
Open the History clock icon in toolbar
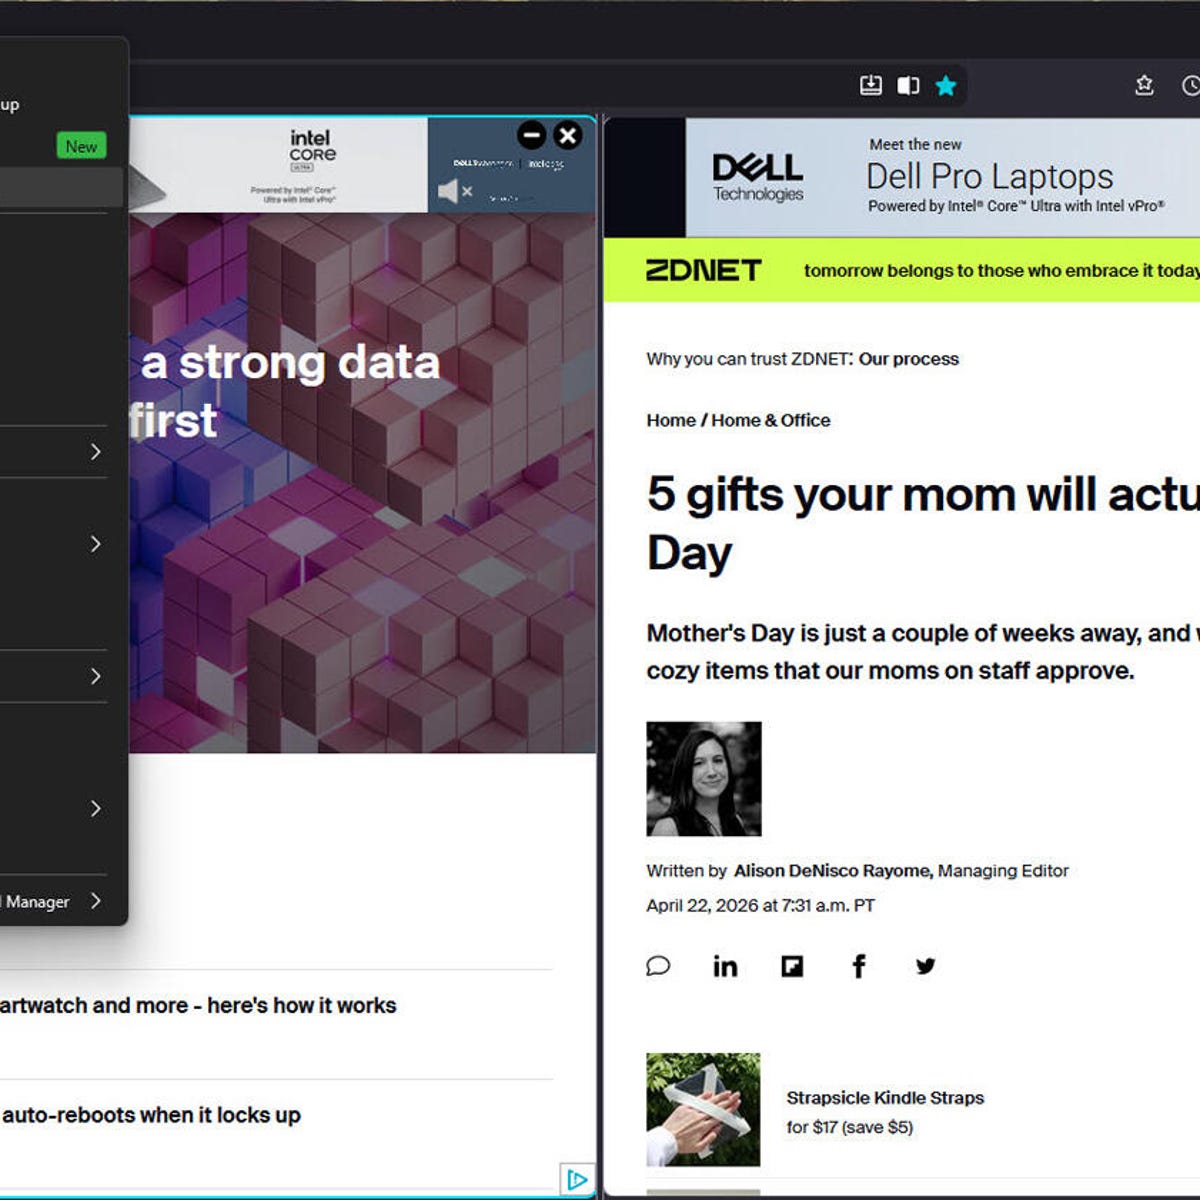(1190, 86)
